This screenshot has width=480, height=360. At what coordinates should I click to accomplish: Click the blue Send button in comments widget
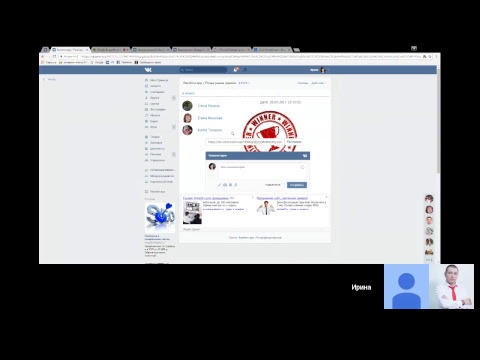click(x=297, y=185)
